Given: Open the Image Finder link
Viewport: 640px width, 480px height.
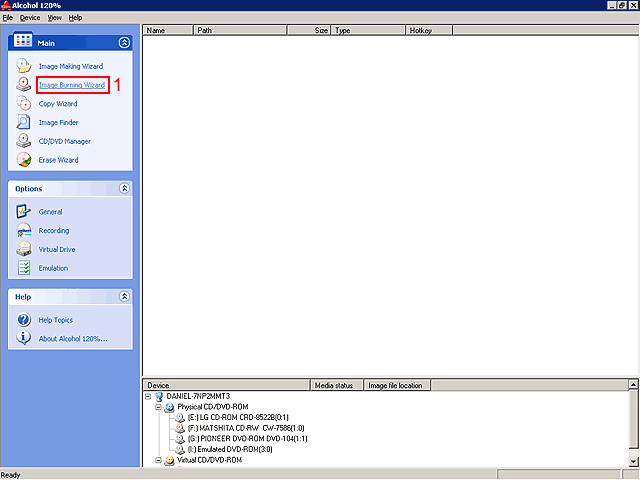Looking at the screenshot, I should click(x=58, y=122).
